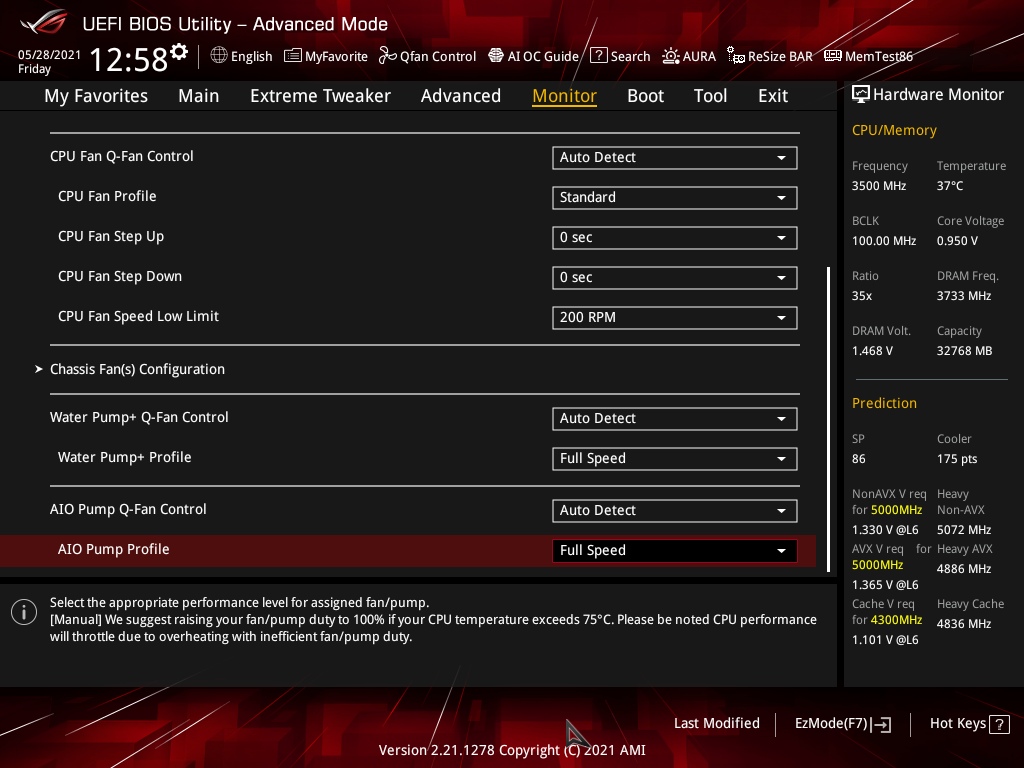Click the Heavy Non-AVX value 5072 MHz
The image size is (1024, 768).
click(964, 530)
